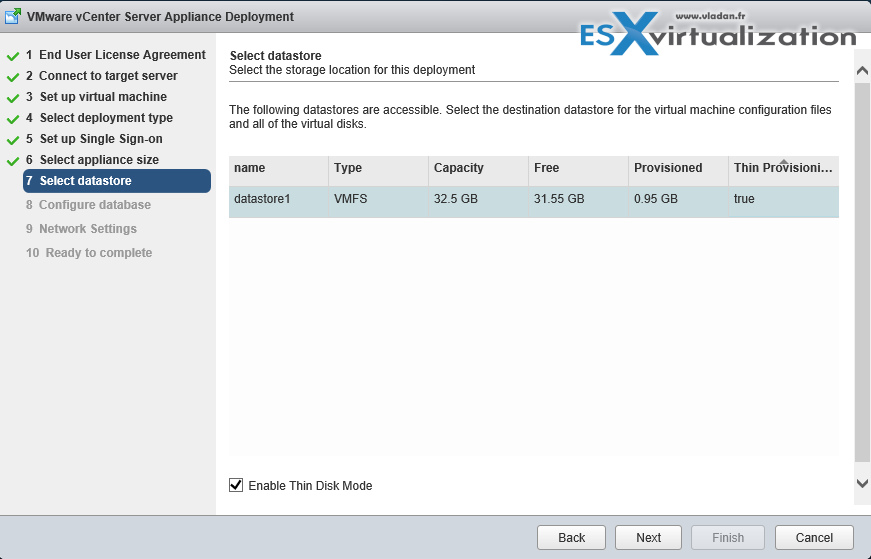Sort by the Type column header
Viewport: 871px width, 559px height.
378,171
